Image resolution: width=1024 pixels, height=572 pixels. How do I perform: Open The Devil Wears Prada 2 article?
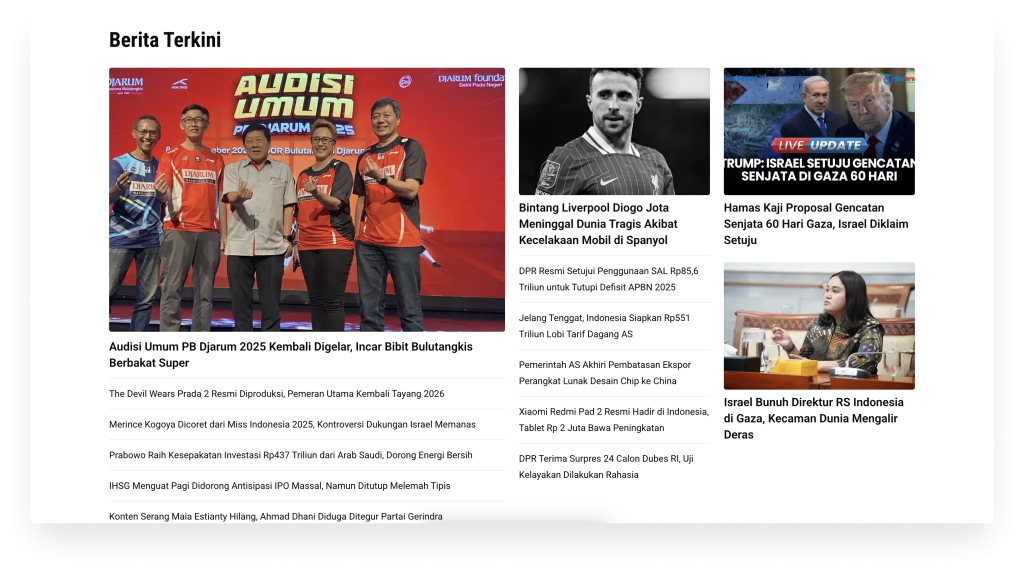277,394
